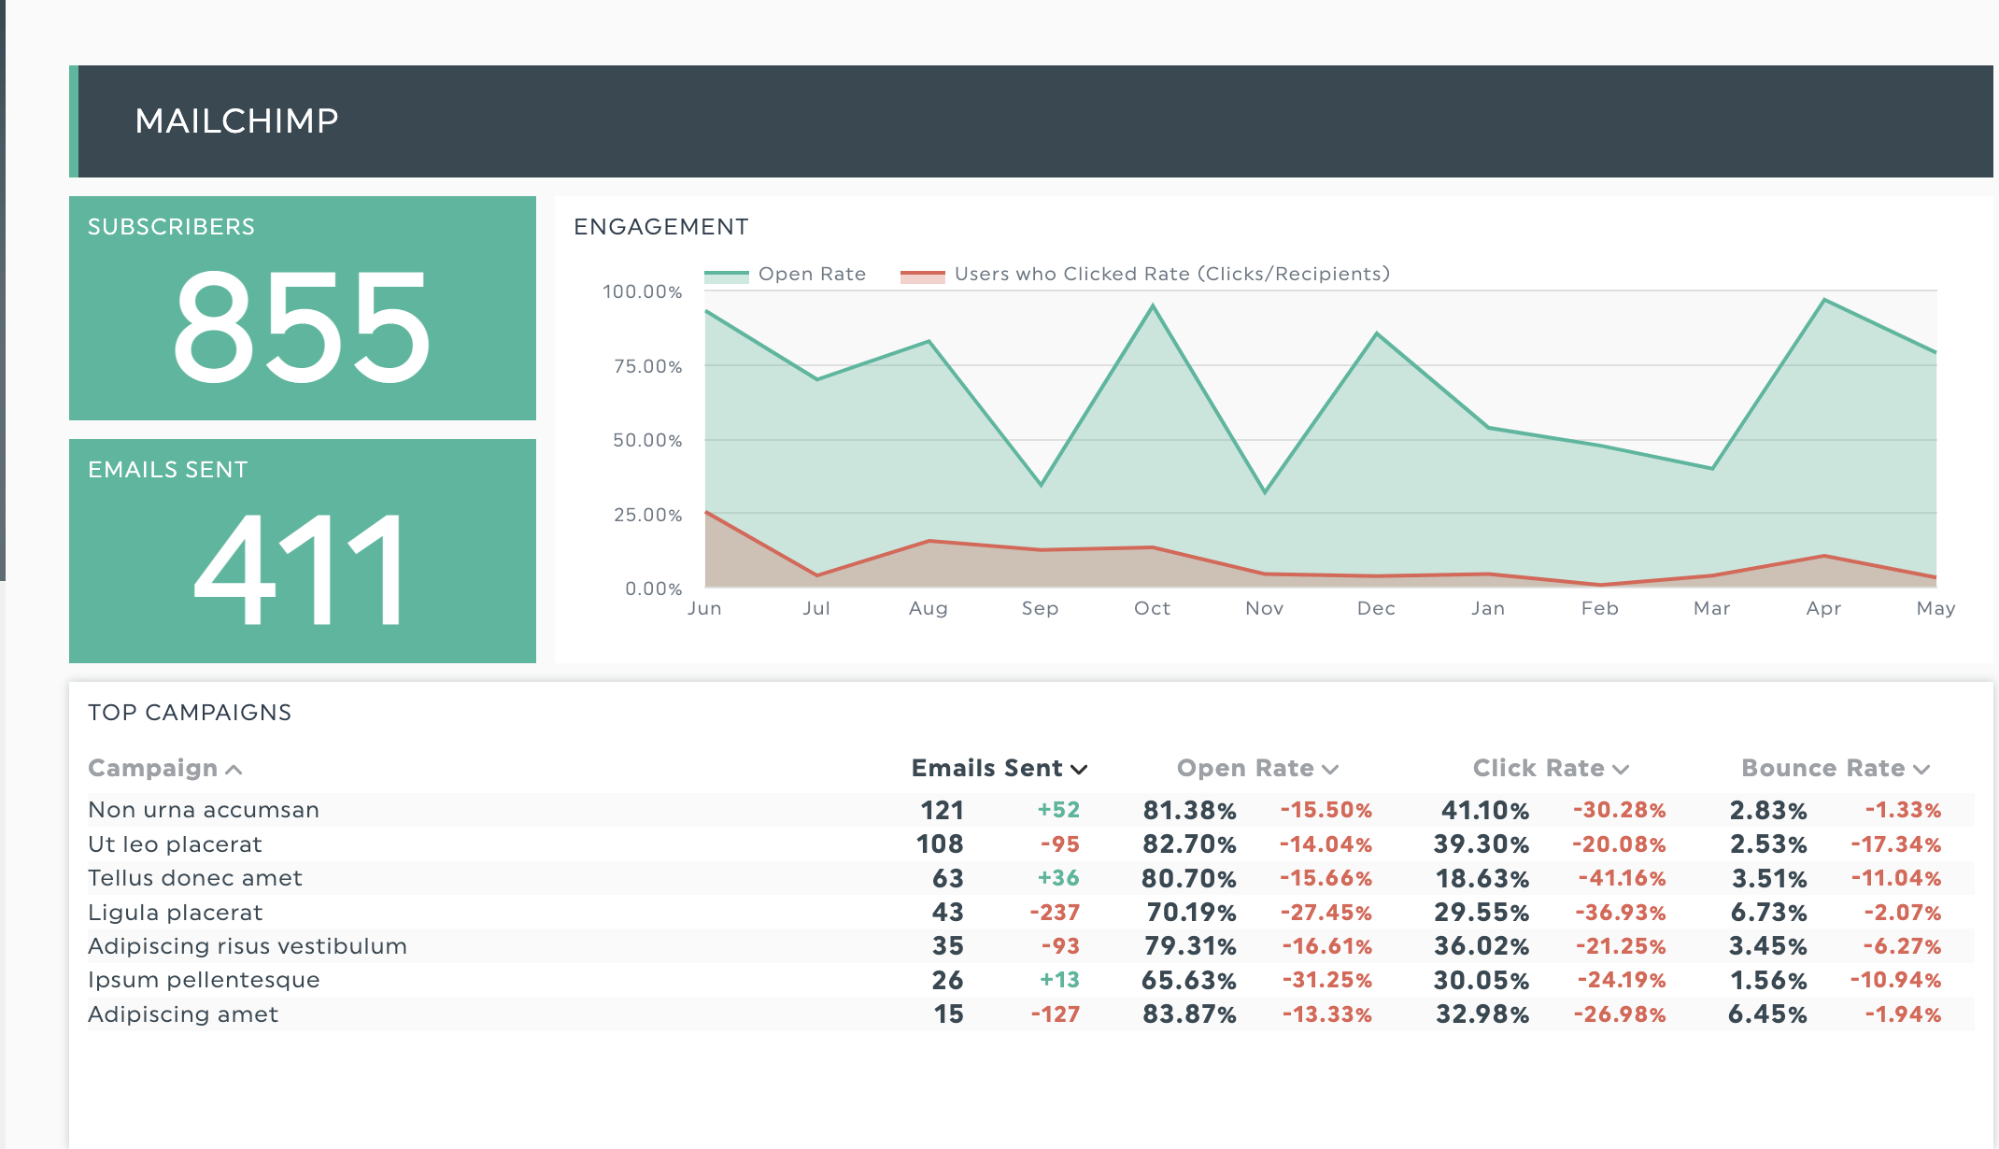This screenshot has height=1149, width=1999.
Task: Click bounce rate value 2.83%
Action: 1768,810
